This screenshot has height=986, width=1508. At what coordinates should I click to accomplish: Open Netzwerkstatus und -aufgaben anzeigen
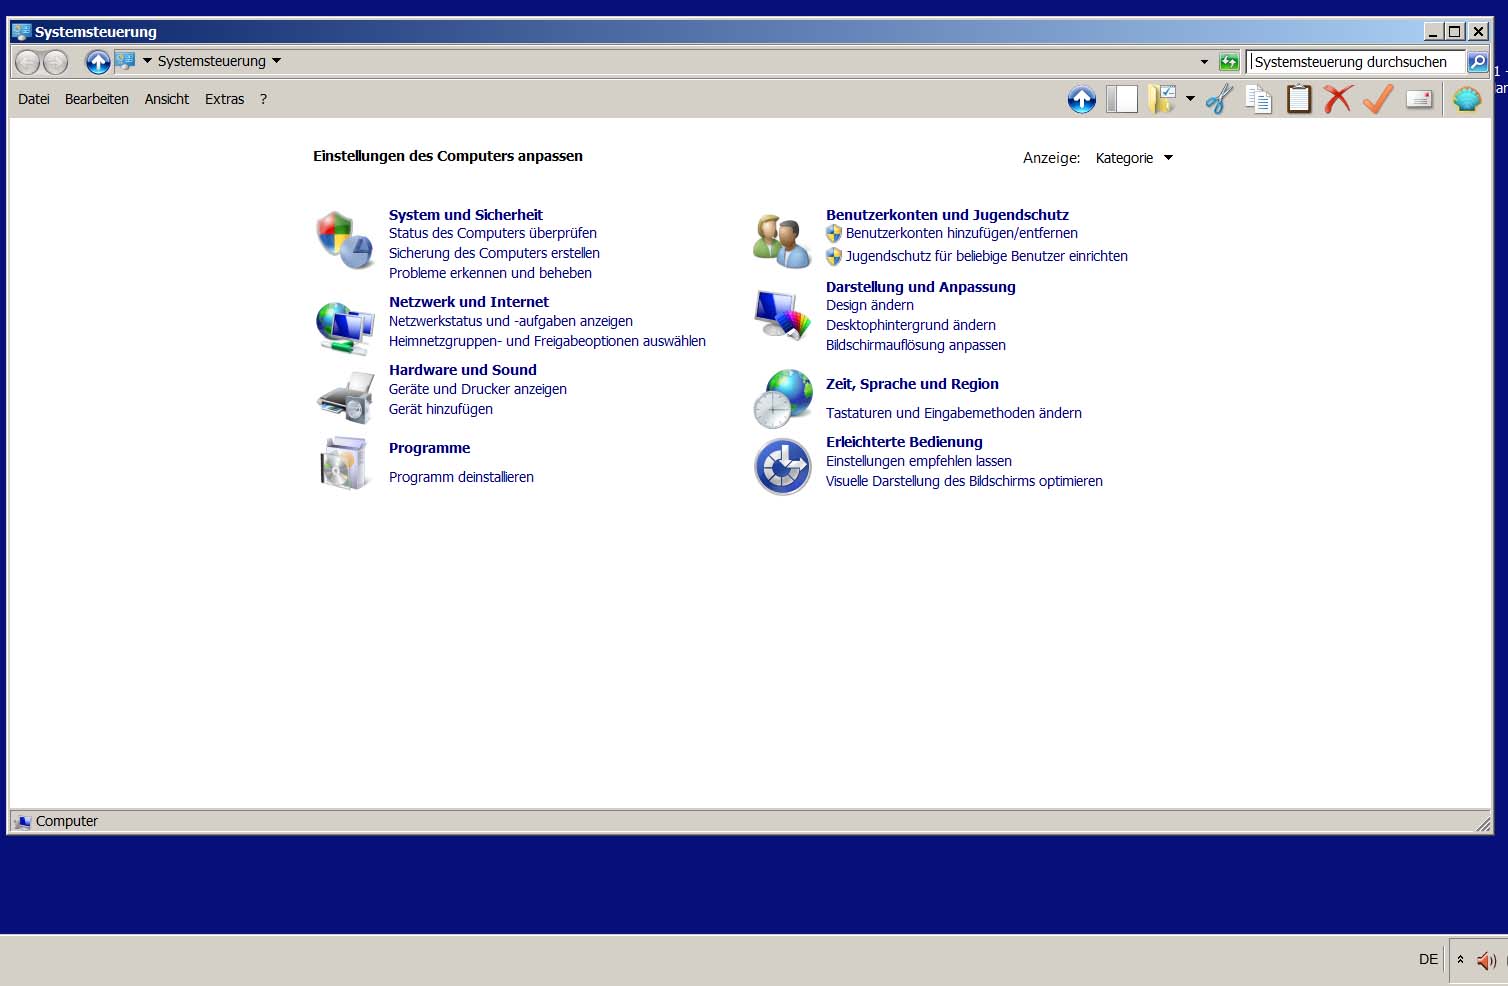click(511, 321)
